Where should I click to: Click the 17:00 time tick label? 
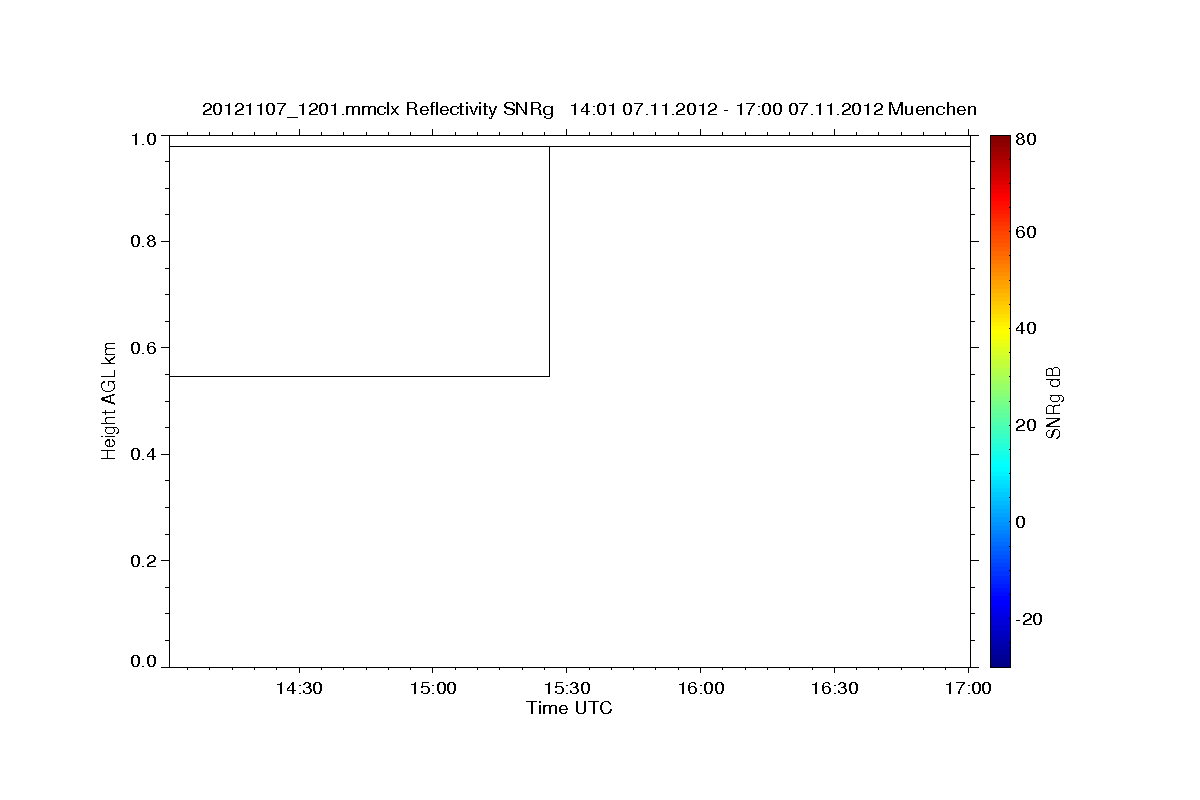[x=968, y=689]
